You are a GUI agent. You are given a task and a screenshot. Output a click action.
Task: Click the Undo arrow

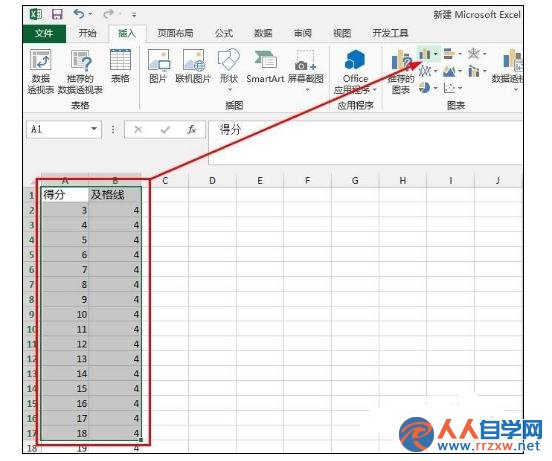click(79, 14)
